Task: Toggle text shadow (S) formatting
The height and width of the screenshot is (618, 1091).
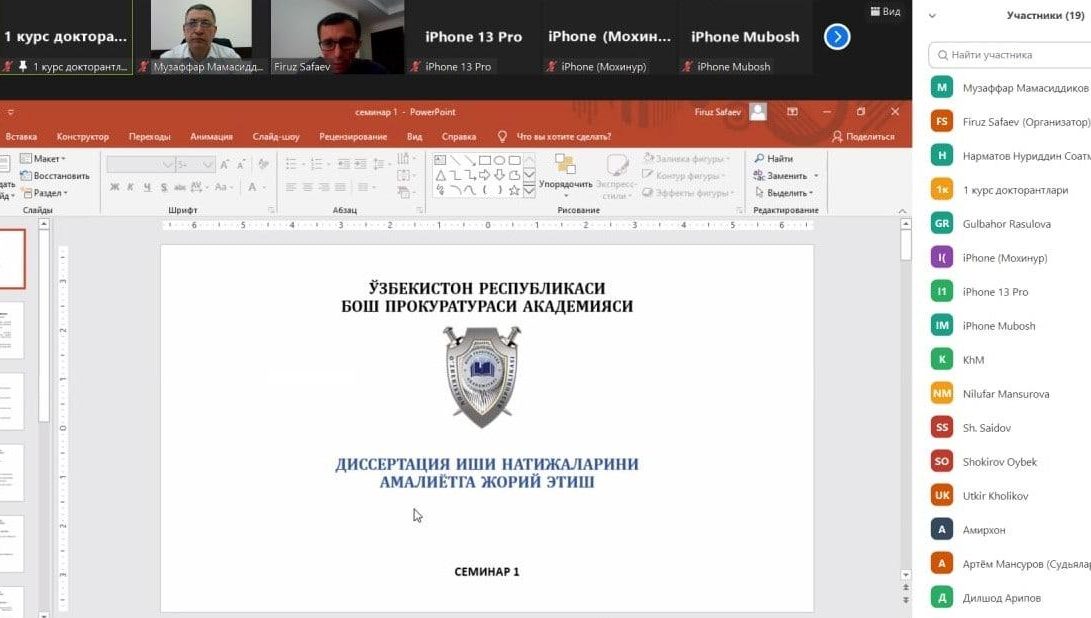Action: (x=164, y=187)
